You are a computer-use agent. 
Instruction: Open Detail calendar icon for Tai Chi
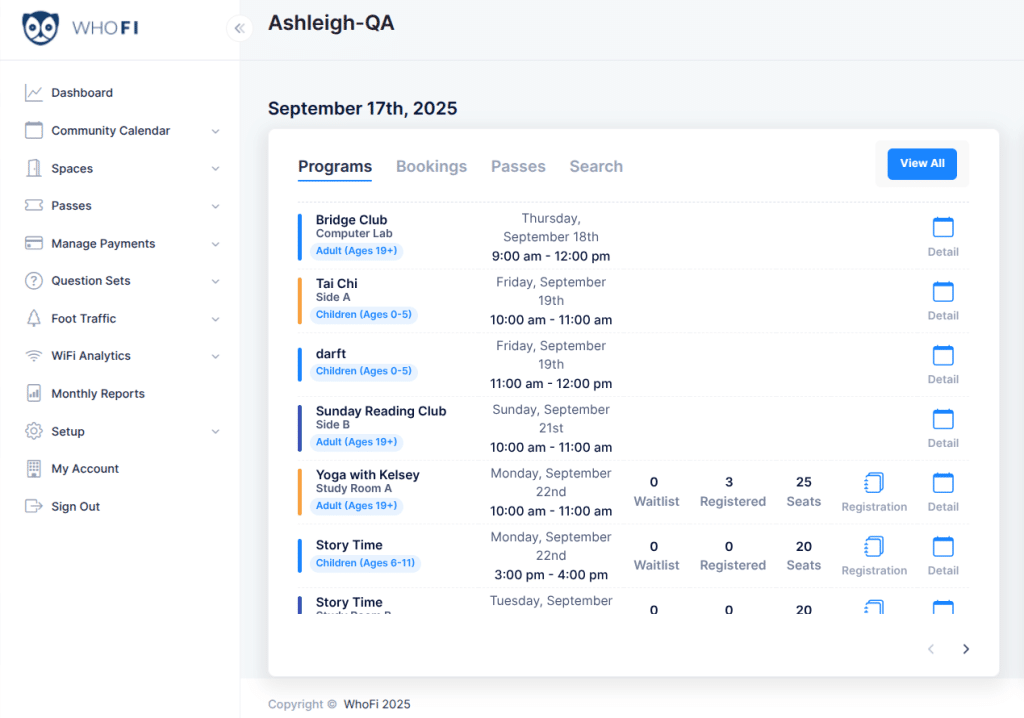(943, 292)
